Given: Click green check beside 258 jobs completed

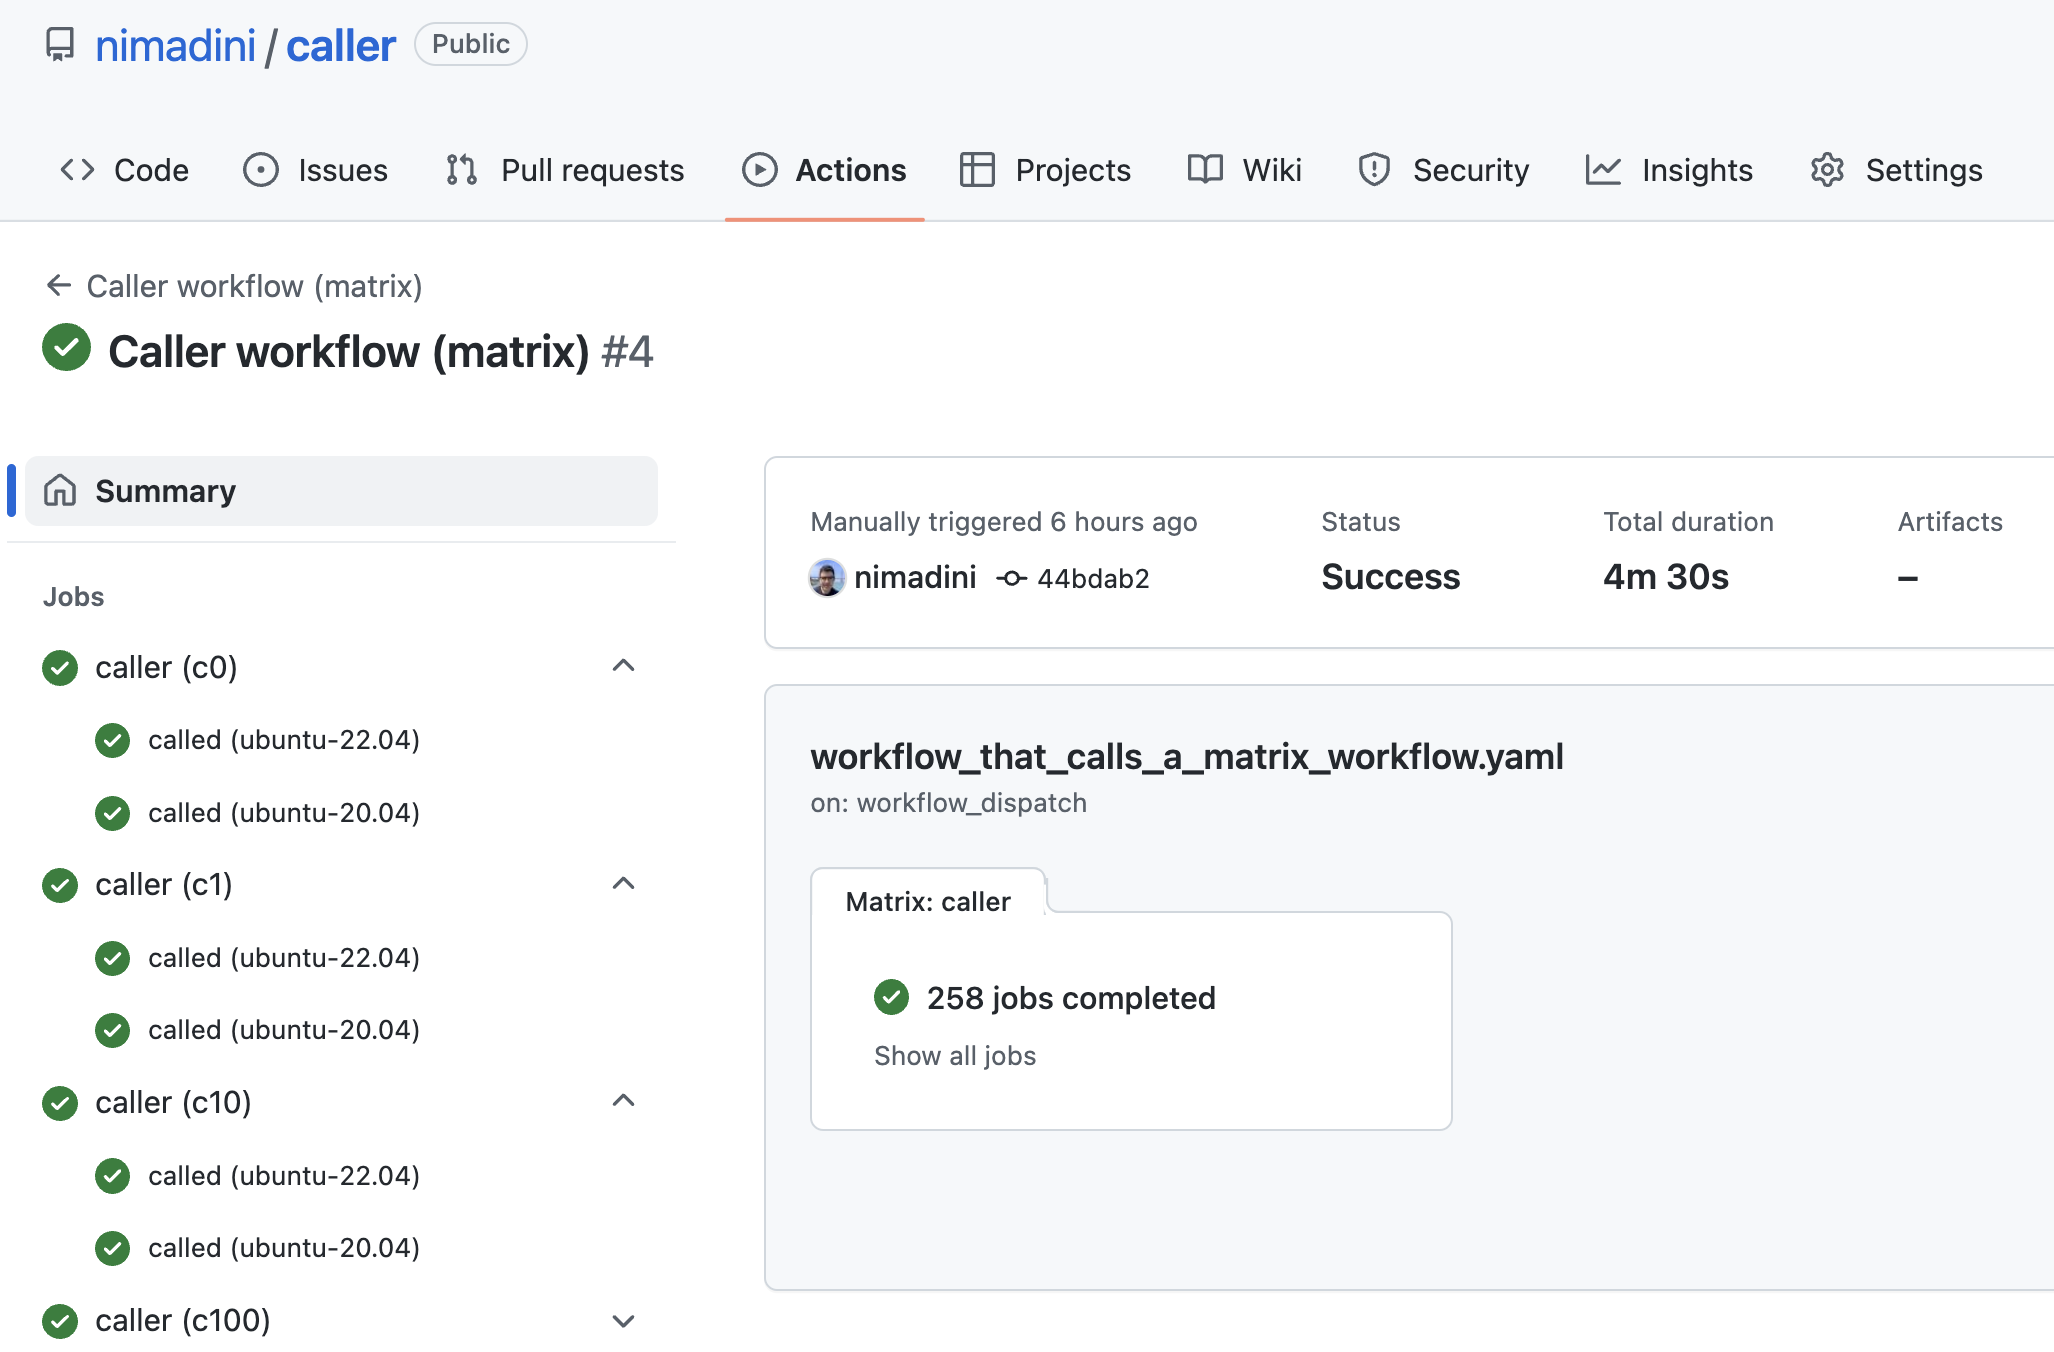Looking at the screenshot, I should [x=891, y=997].
